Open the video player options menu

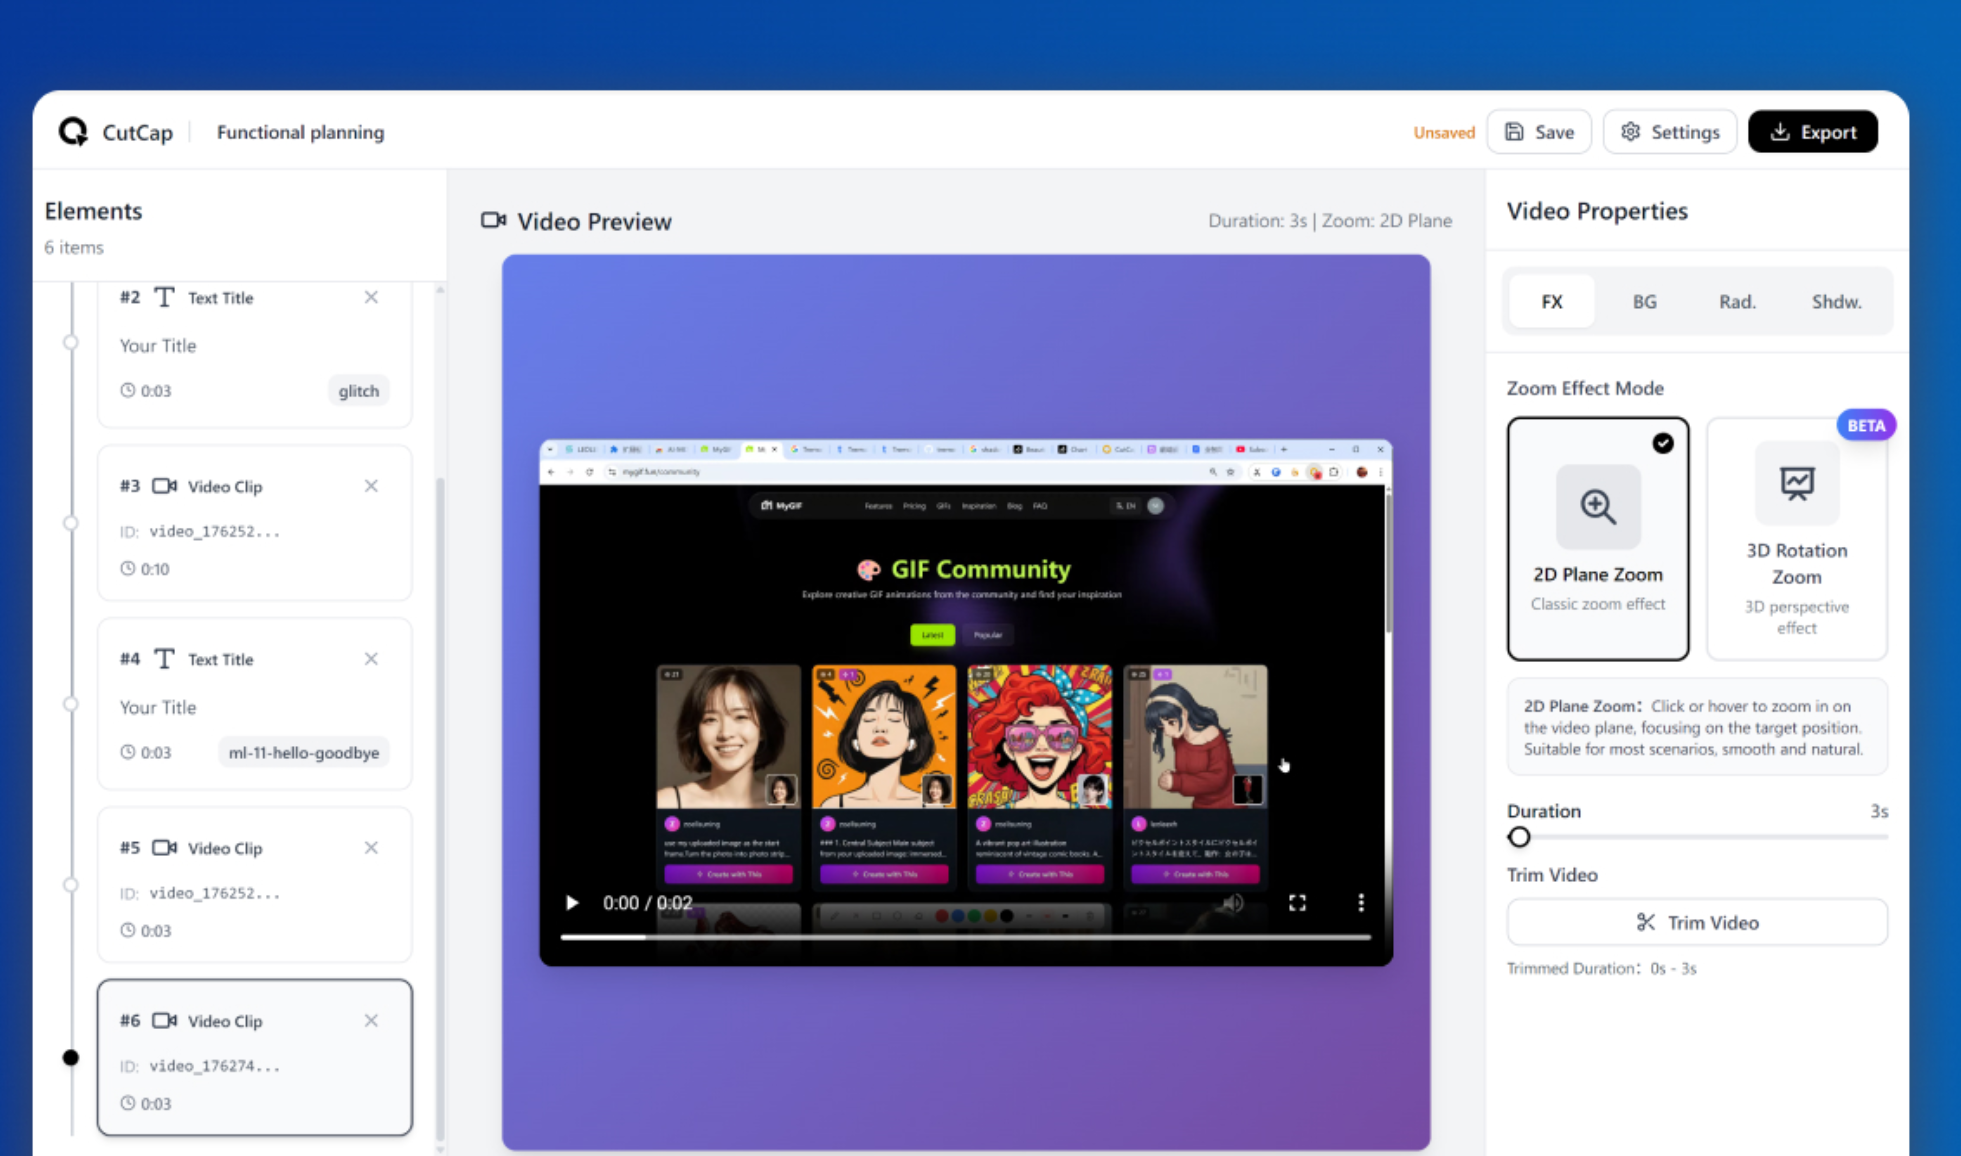click(1360, 903)
